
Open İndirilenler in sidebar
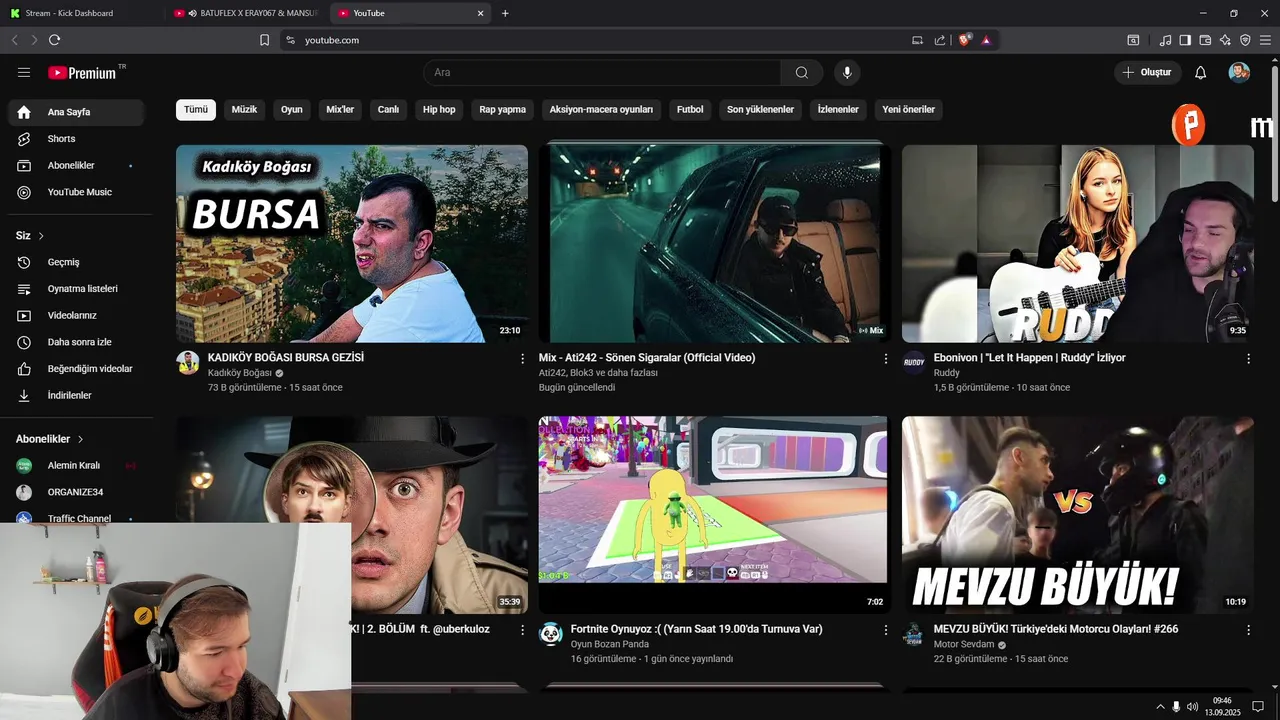[x=76, y=395]
